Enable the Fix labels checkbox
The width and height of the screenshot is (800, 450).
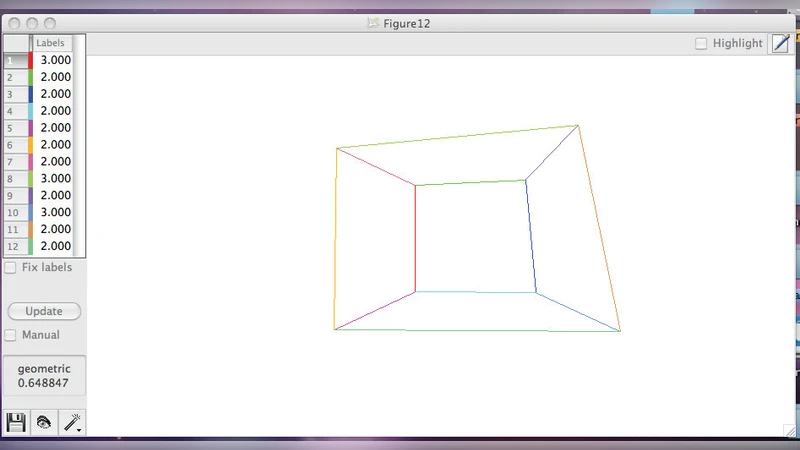click(11, 267)
